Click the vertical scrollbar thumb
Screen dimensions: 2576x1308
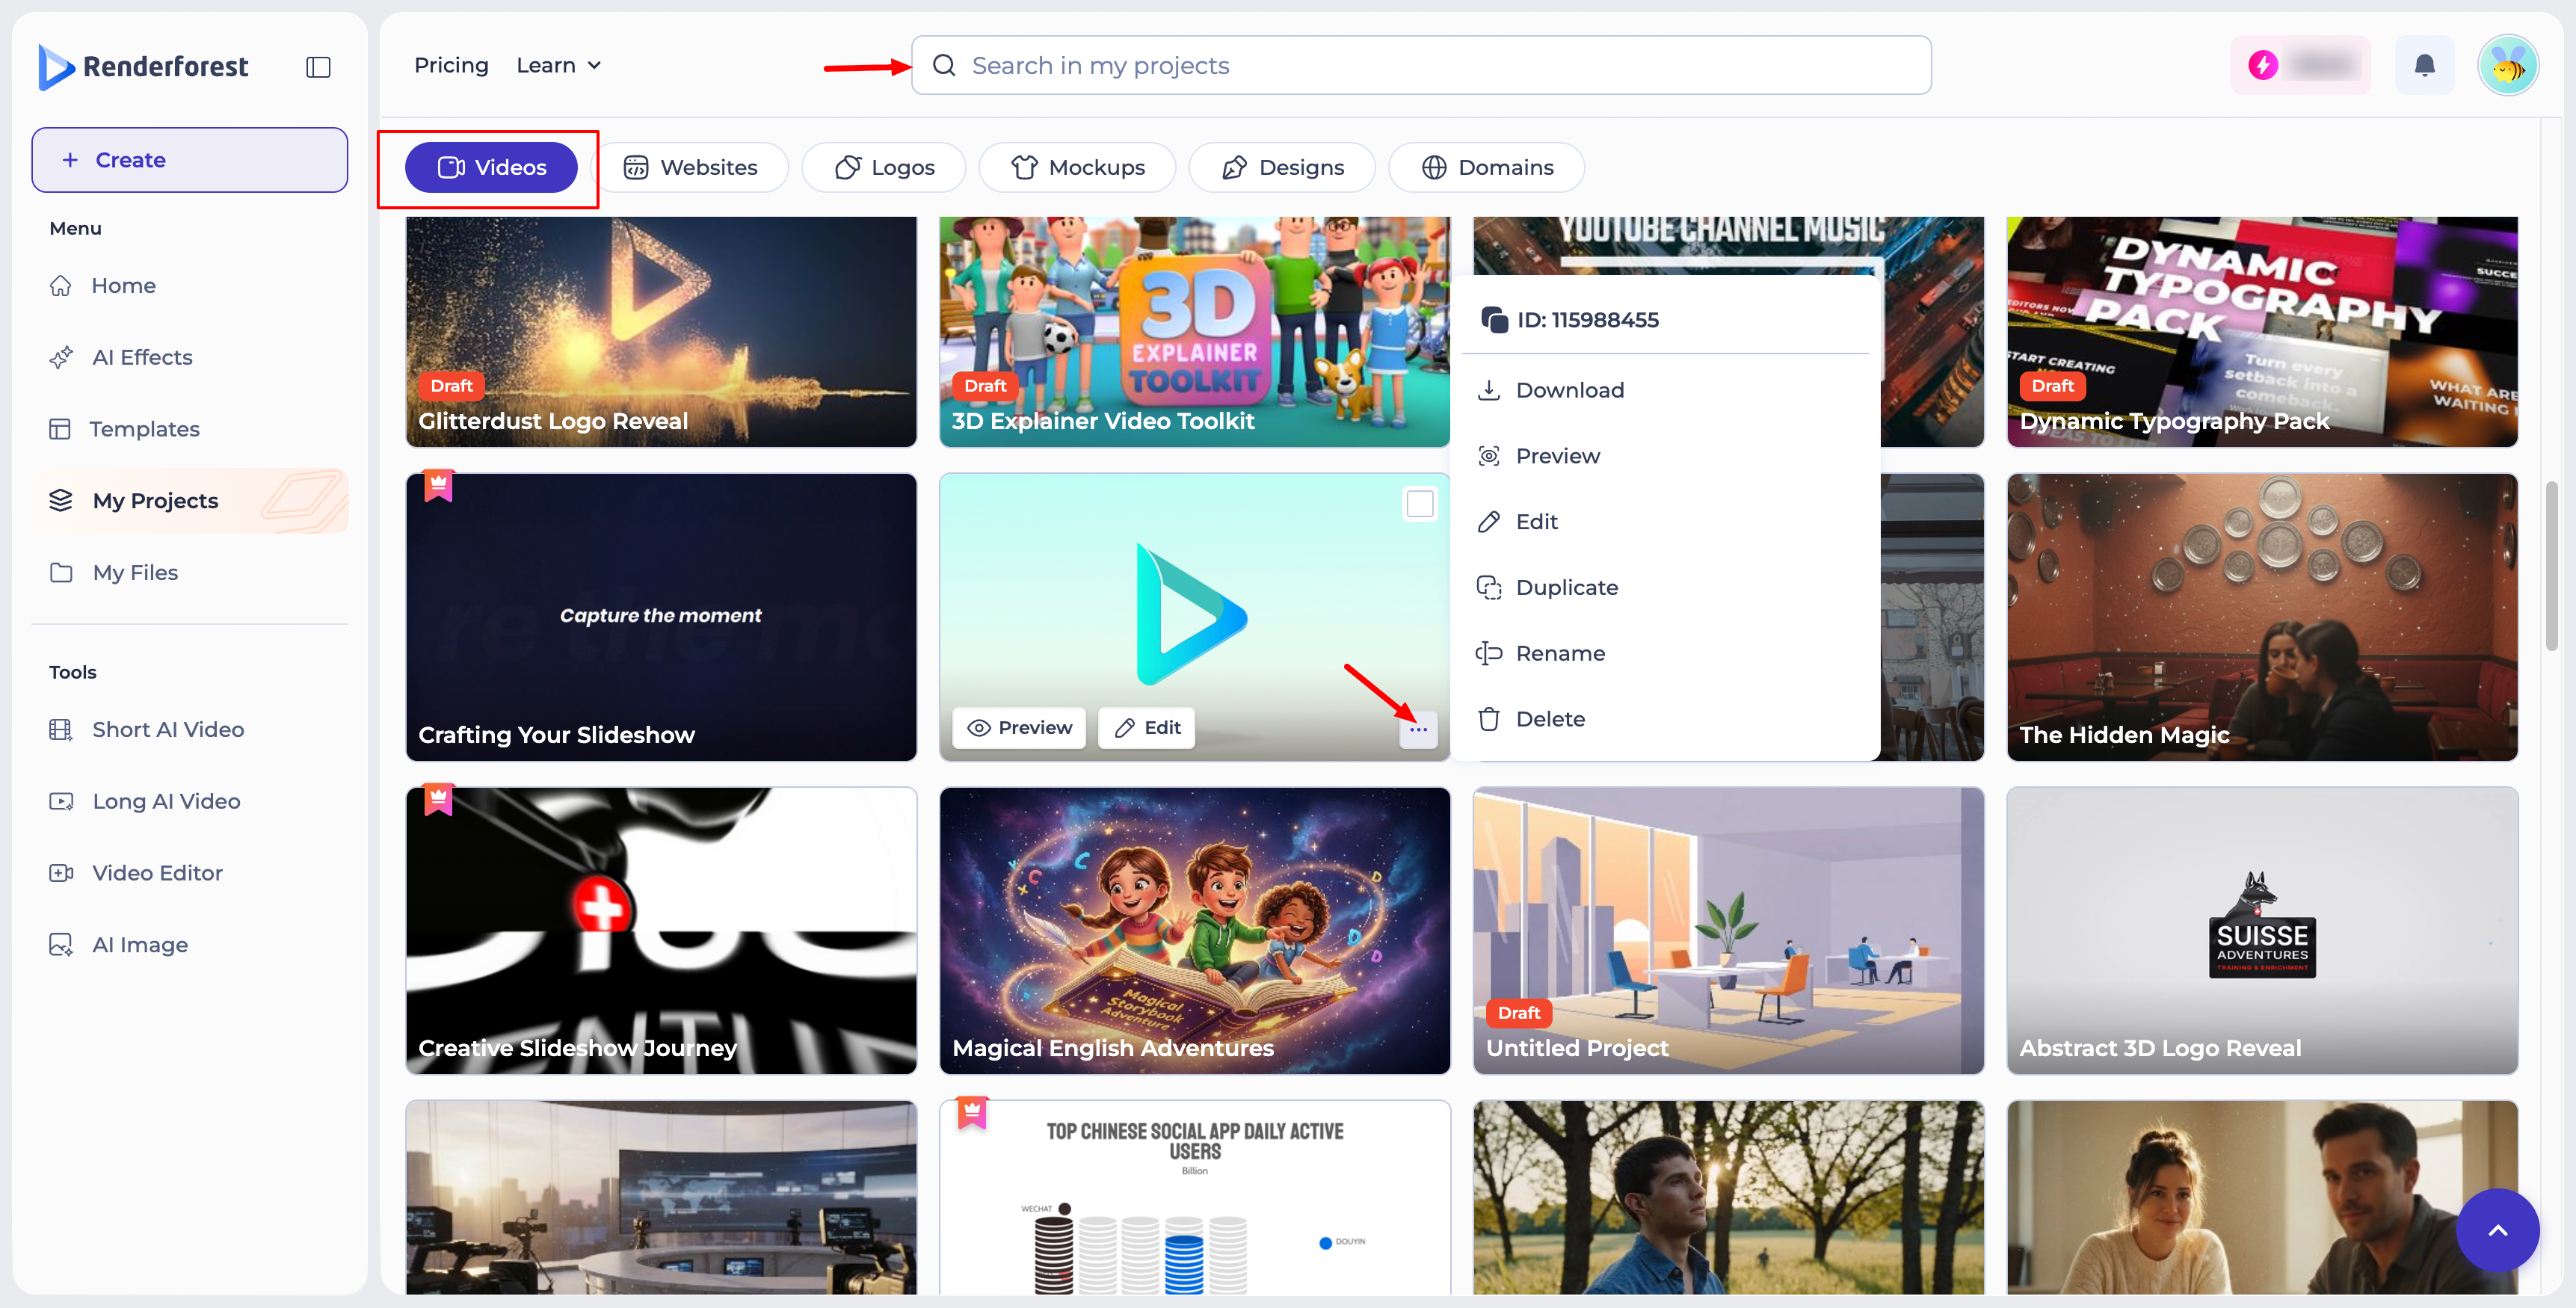coord(2551,565)
